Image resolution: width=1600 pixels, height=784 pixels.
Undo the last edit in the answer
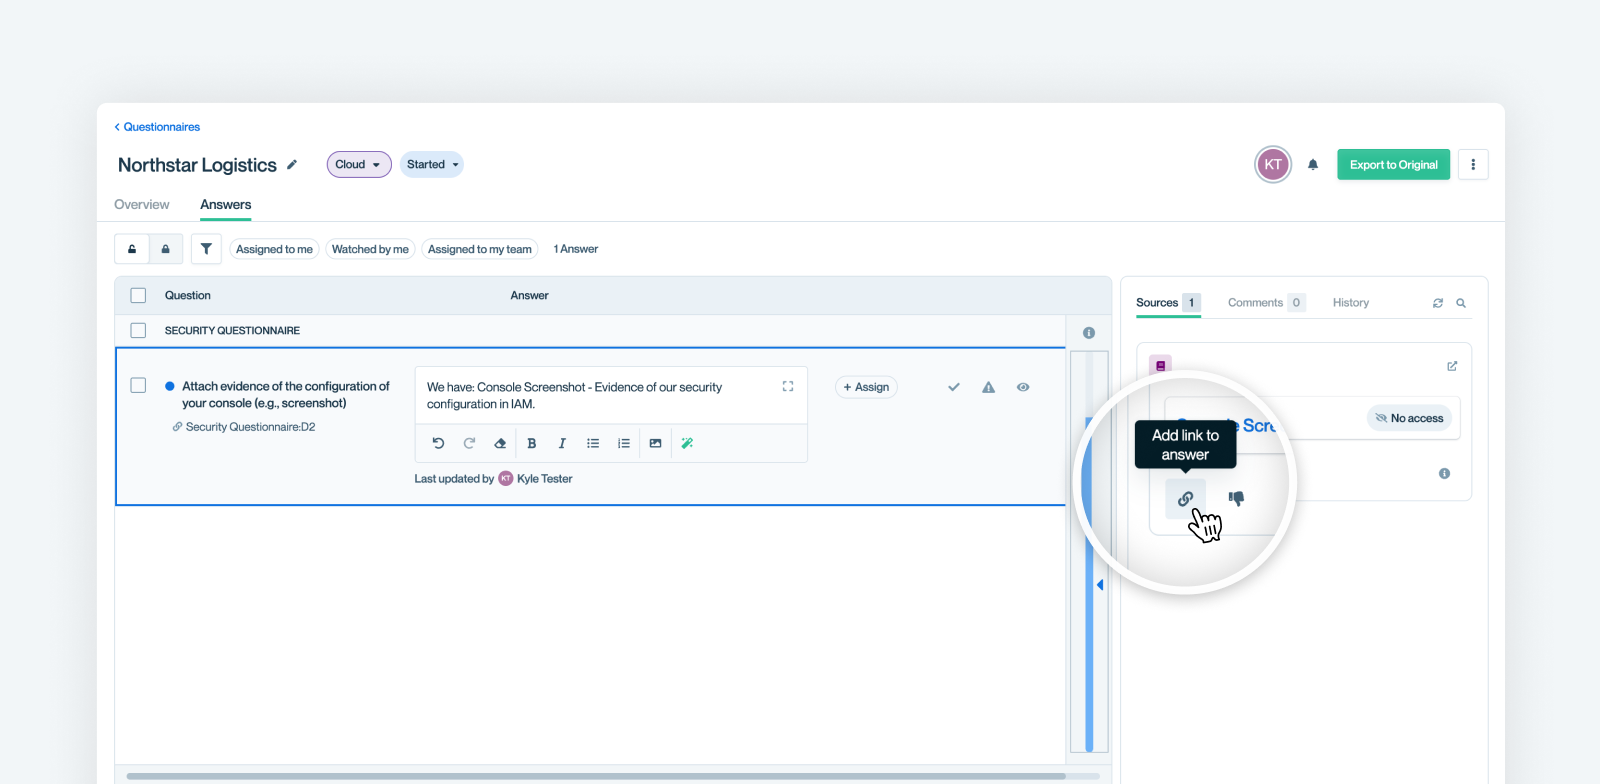[x=438, y=443]
